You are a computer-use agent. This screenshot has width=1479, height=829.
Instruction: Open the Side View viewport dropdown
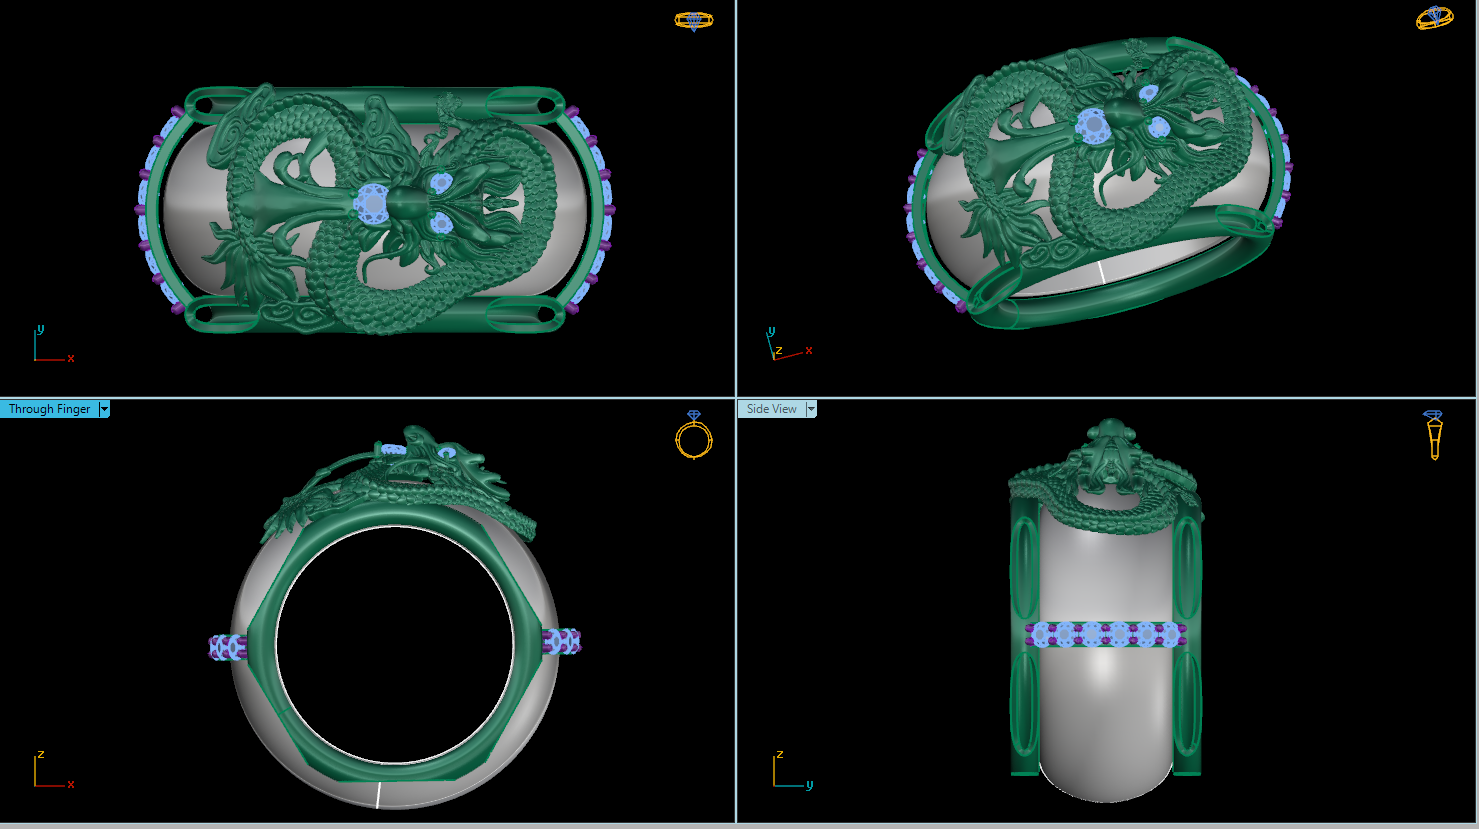(809, 408)
